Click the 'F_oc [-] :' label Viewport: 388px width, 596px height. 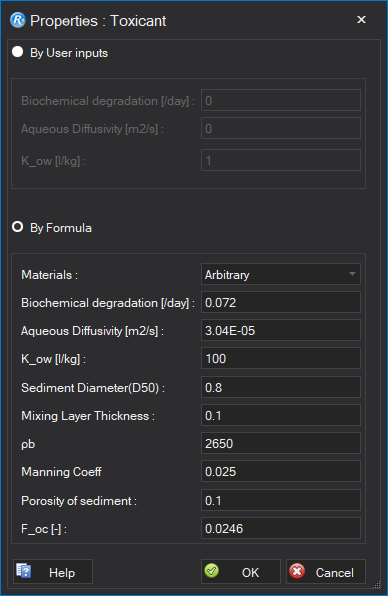pos(44,529)
